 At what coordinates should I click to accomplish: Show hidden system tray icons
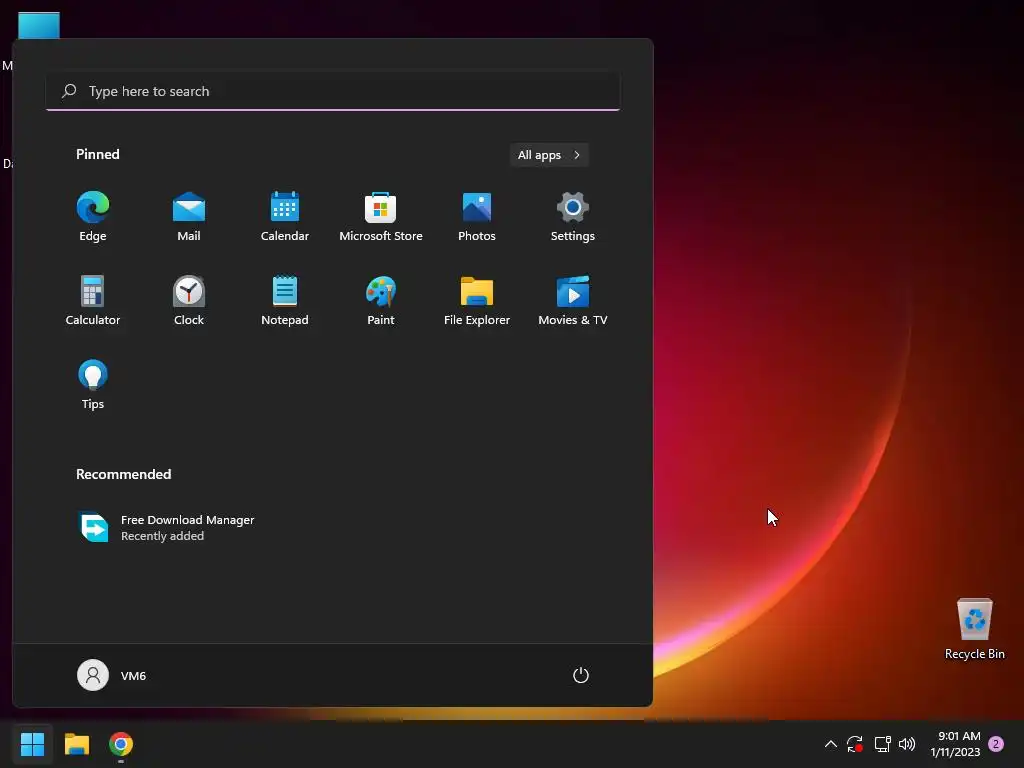pyautogui.click(x=831, y=744)
